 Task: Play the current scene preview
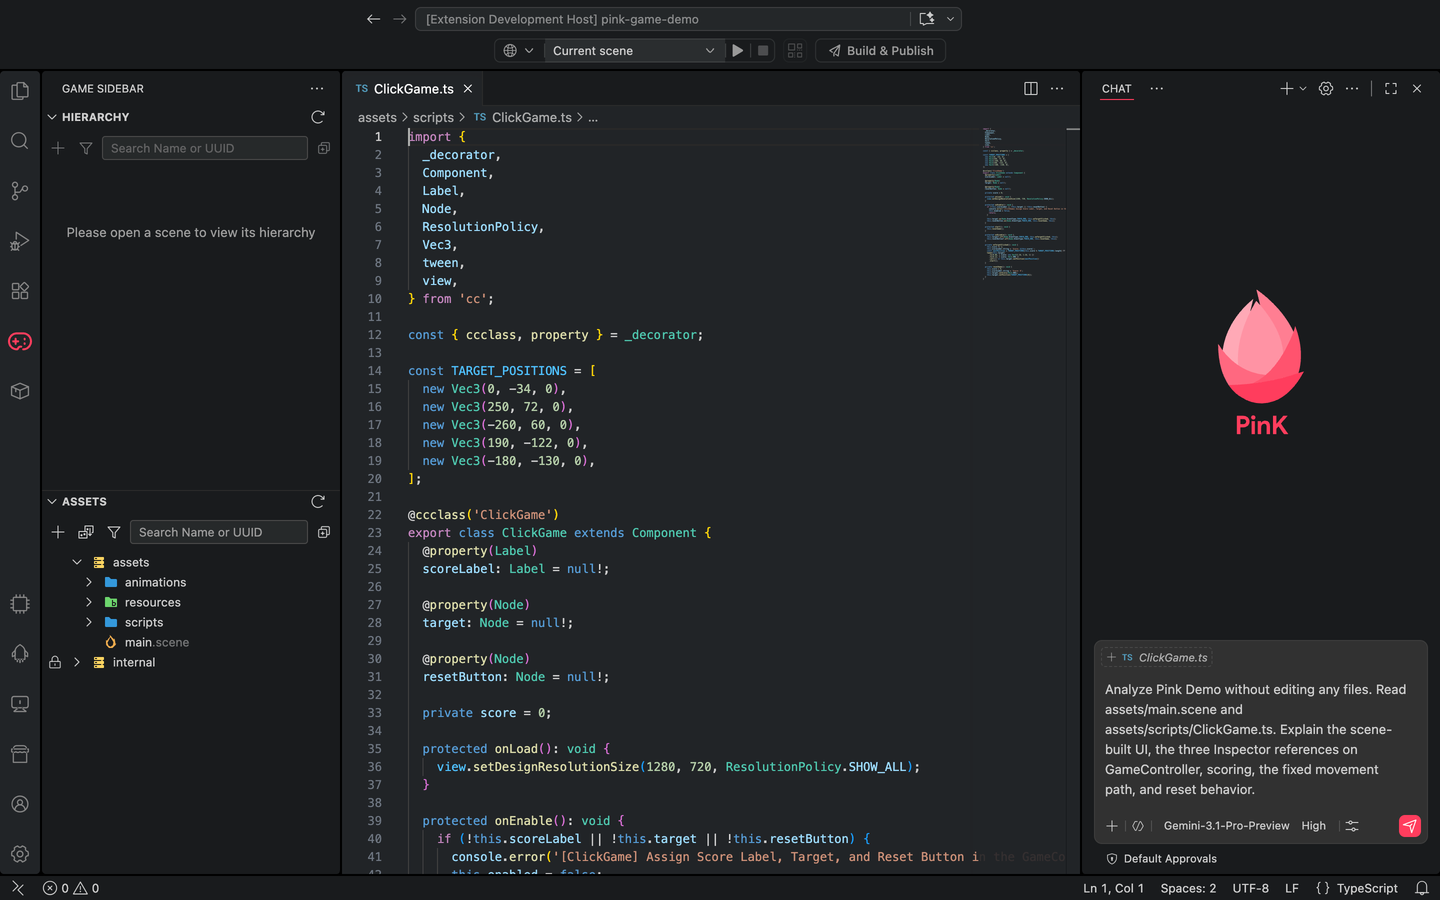tap(738, 51)
